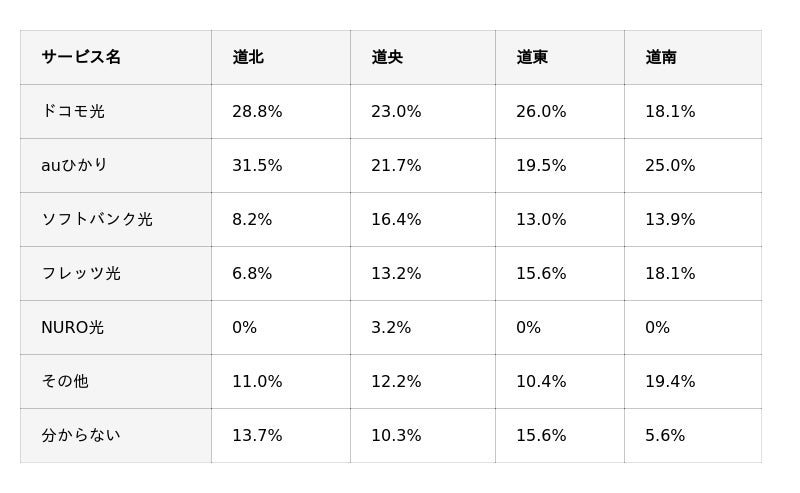Click the auひかり row label
The width and height of the screenshot is (800, 493).
(74, 165)
